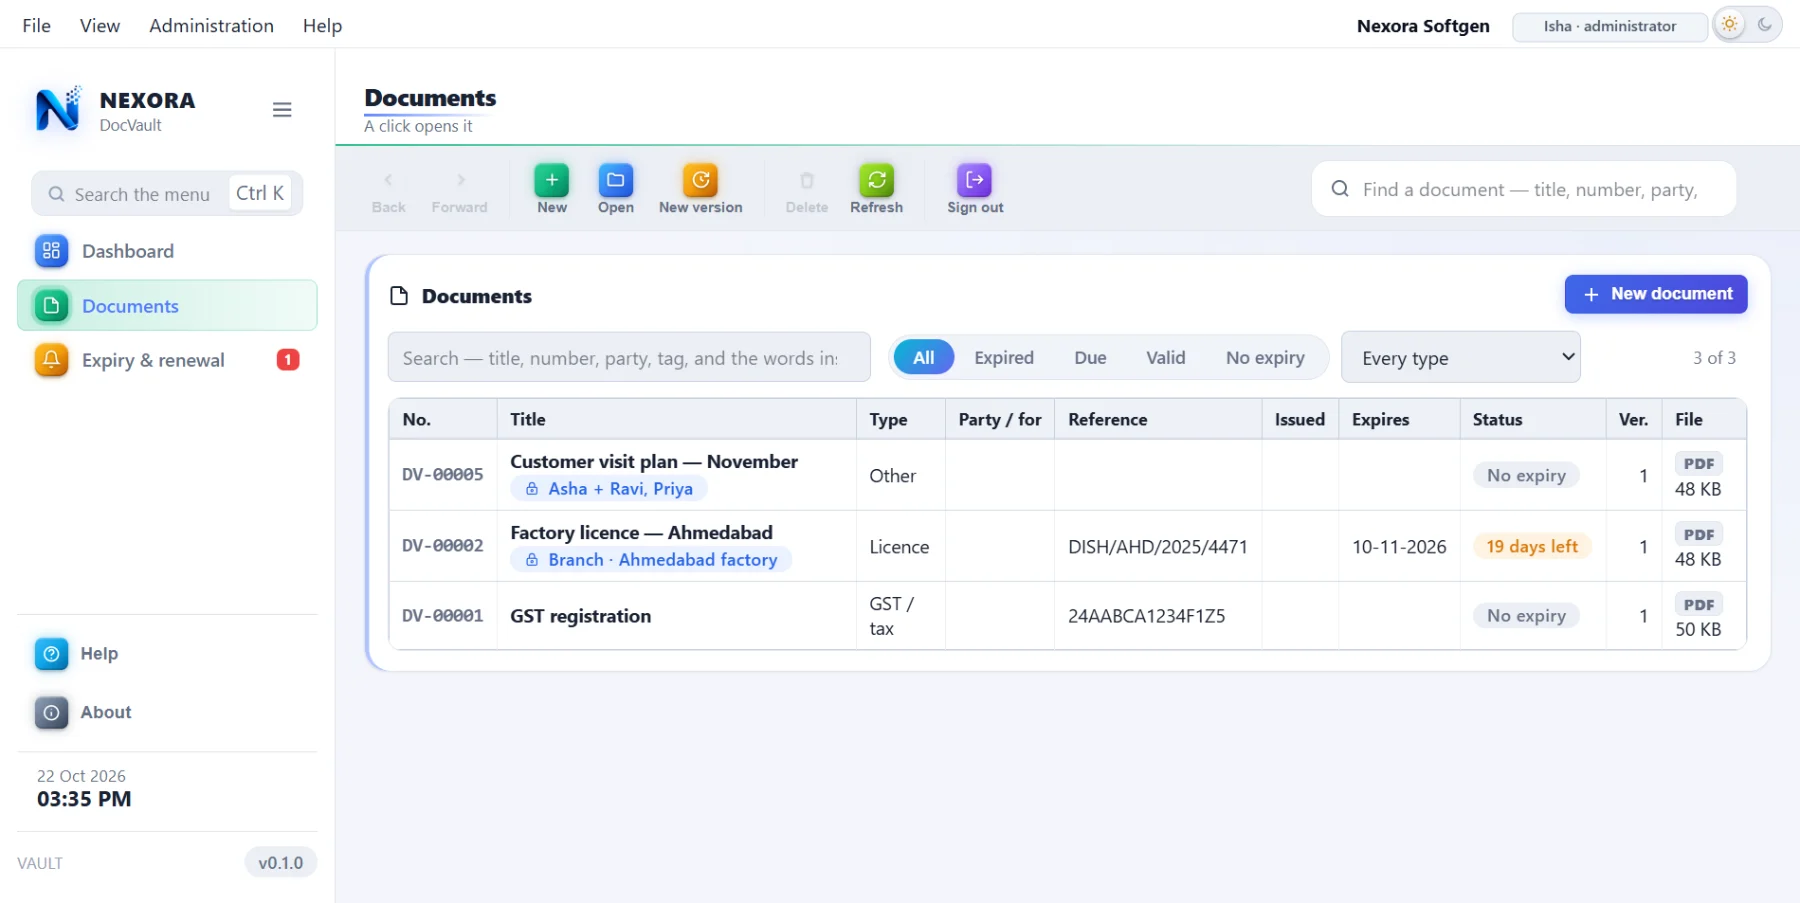The width and height of the screenshot is (1800, 903).
Task: Click the blue New document button
Action: click(x=1656, y=294)
